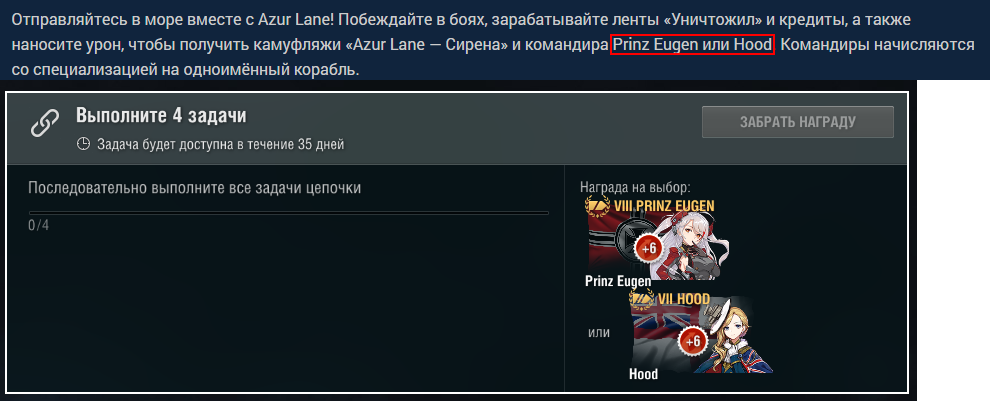Click the laurel emblem next to VIII PRINZ EUGEN
Image resolution: width=990 pixels, height=401 pixels.
click(597, 205)
